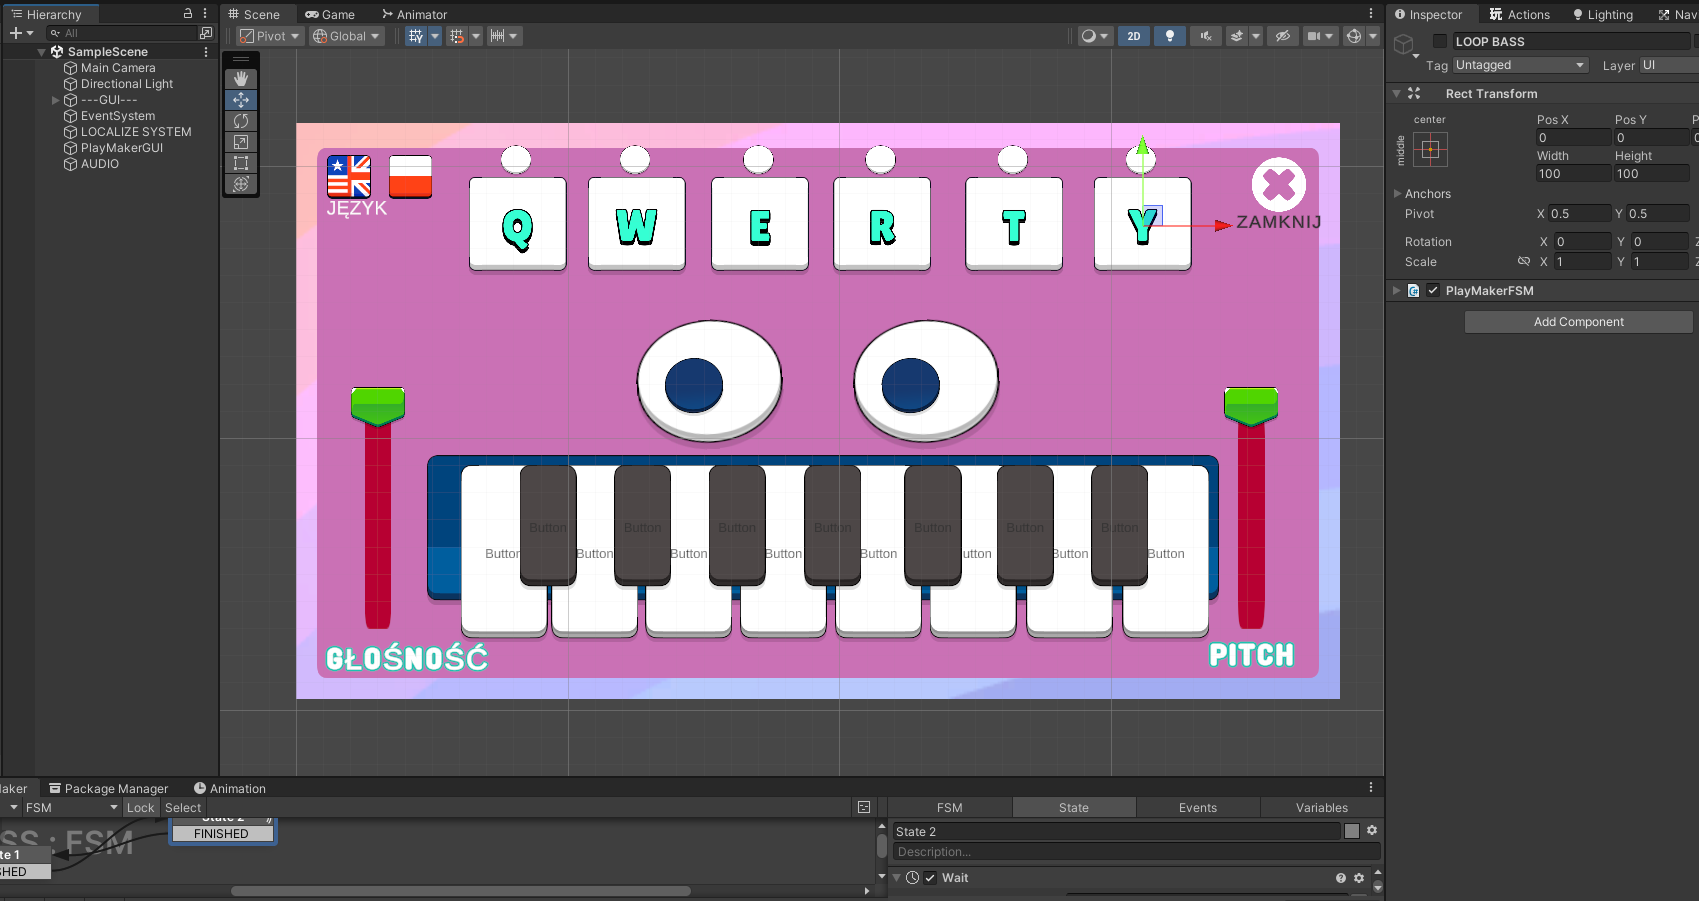Expand the Anchors section
The width and height of the screenshot is (1699, 901).
[1398, 194]
